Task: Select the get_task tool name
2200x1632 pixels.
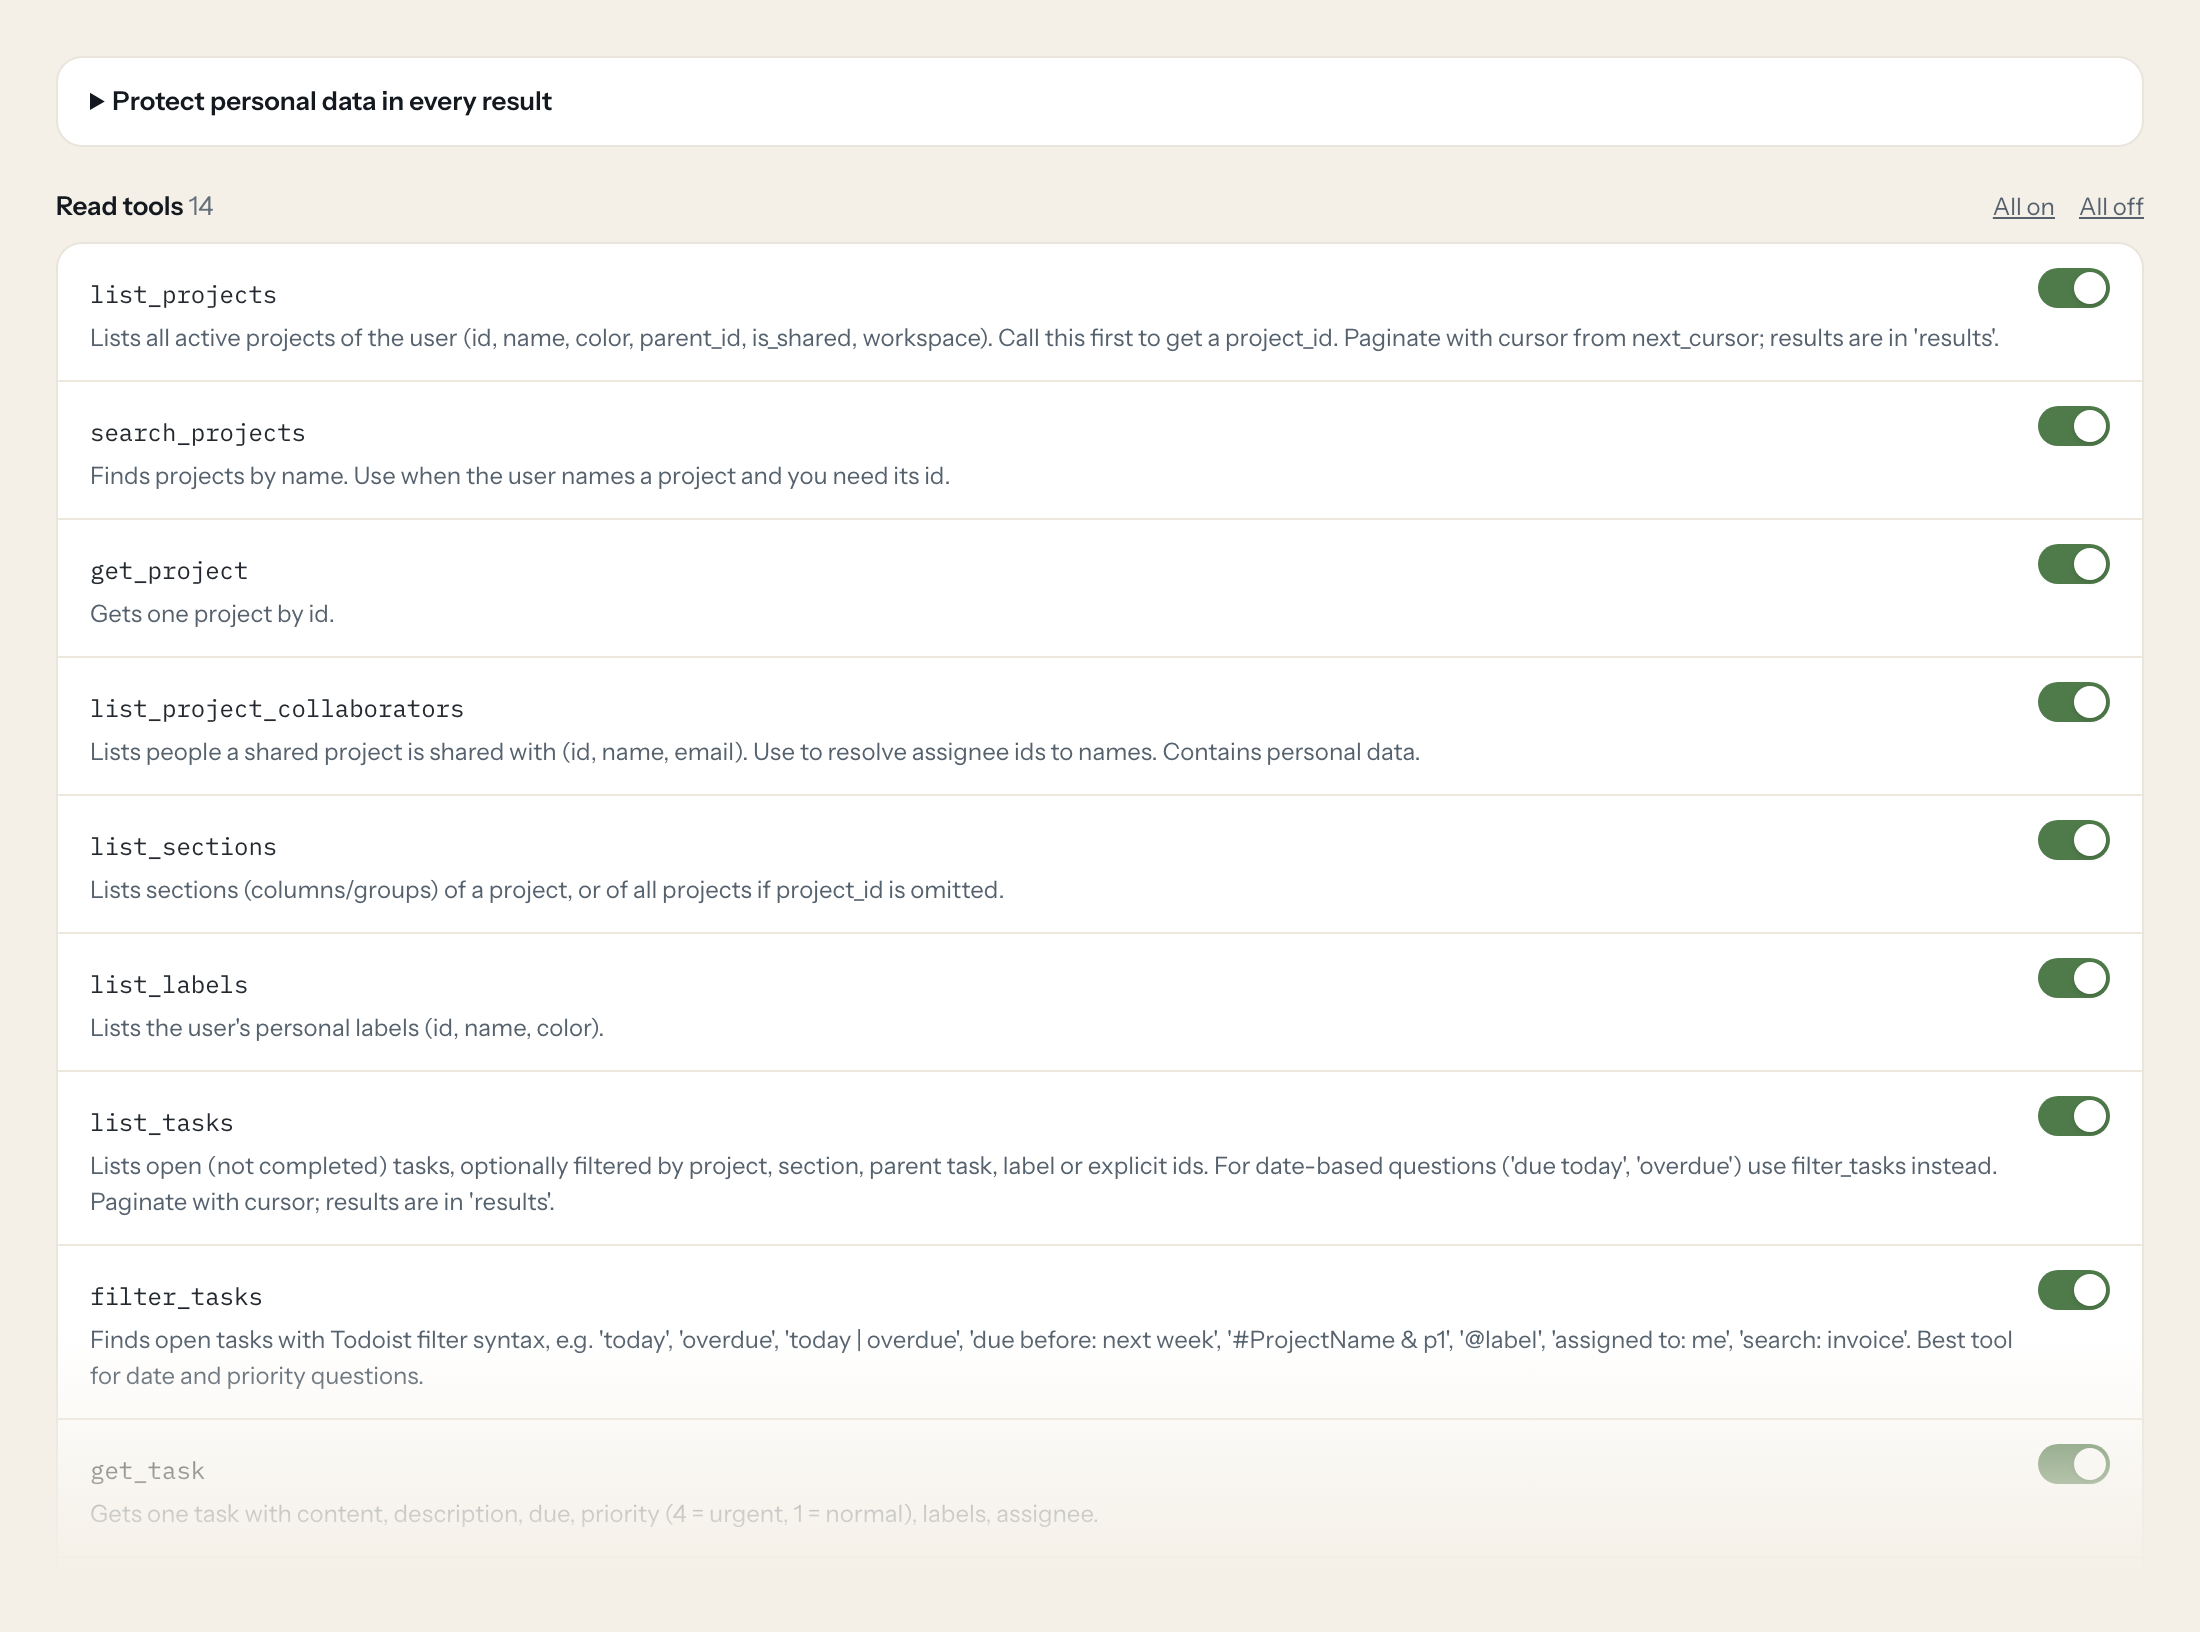Action: click(x=147, y=1471)
